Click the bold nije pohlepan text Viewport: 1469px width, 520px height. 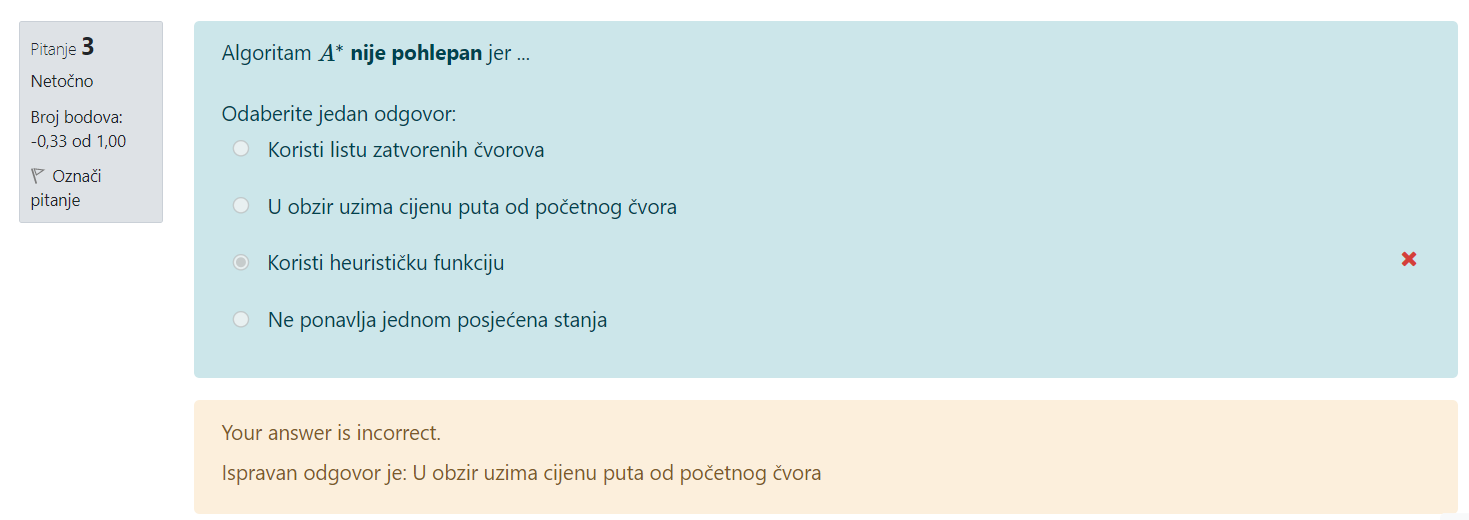pyautogui.click(x=416, y=54)
